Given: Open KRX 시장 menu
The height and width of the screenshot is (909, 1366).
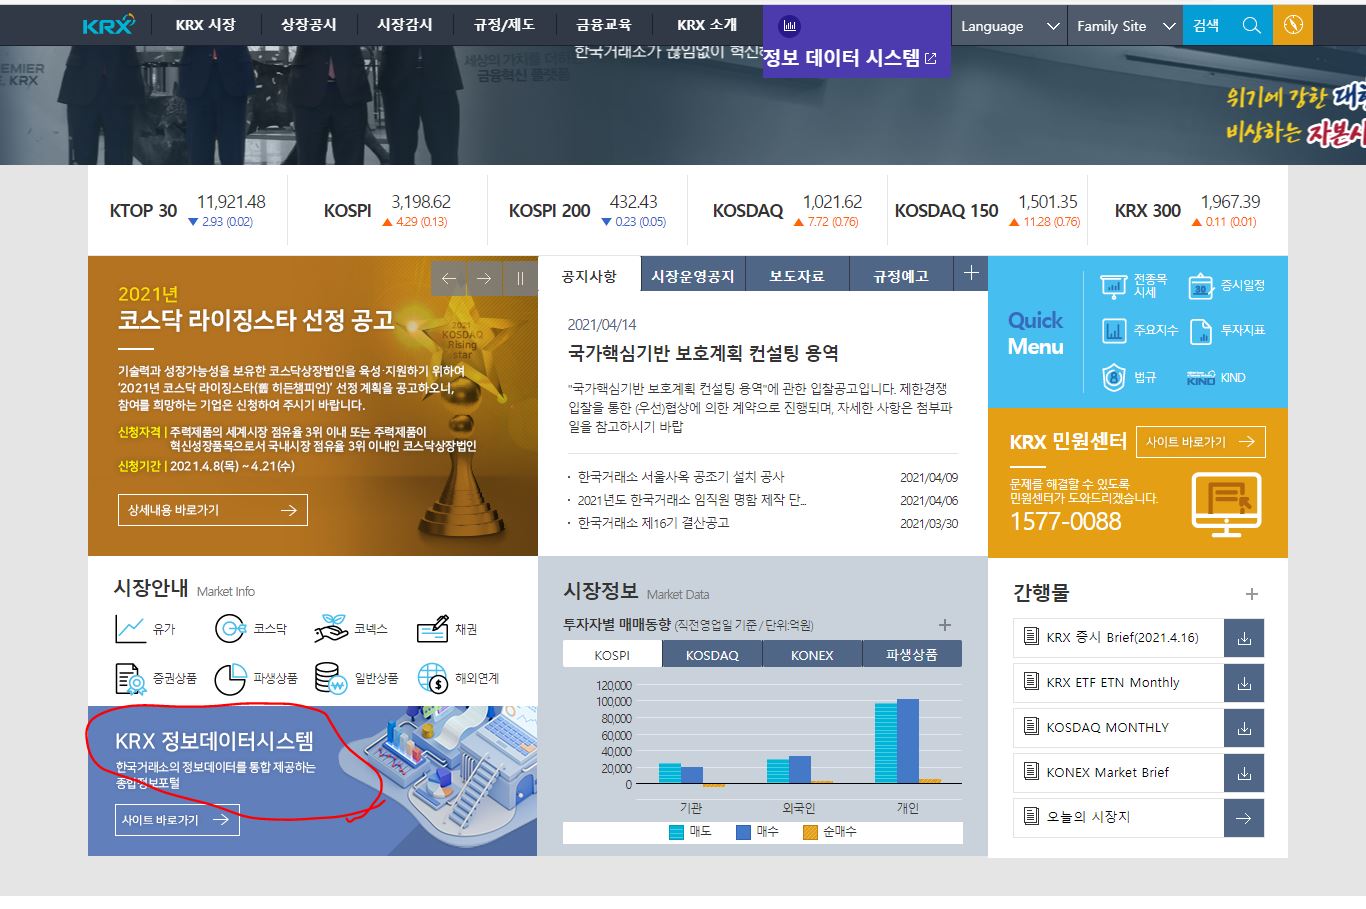Looking at the screenshot, I should click(205, 25).
